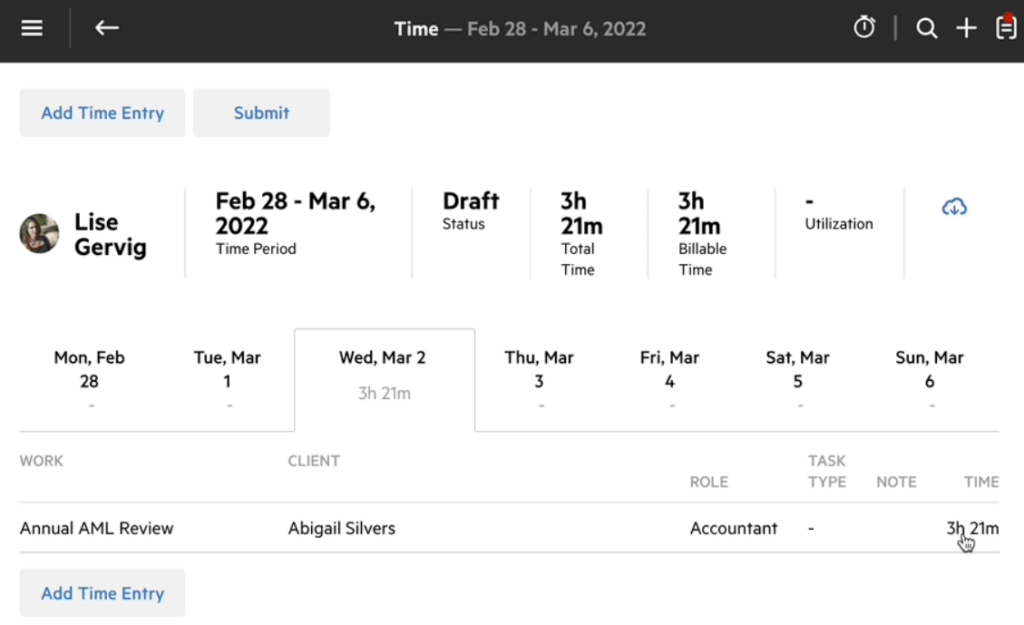Open the Annual AML Review entry
Viewport: 1024px width, 625px height.
point(97,528)
